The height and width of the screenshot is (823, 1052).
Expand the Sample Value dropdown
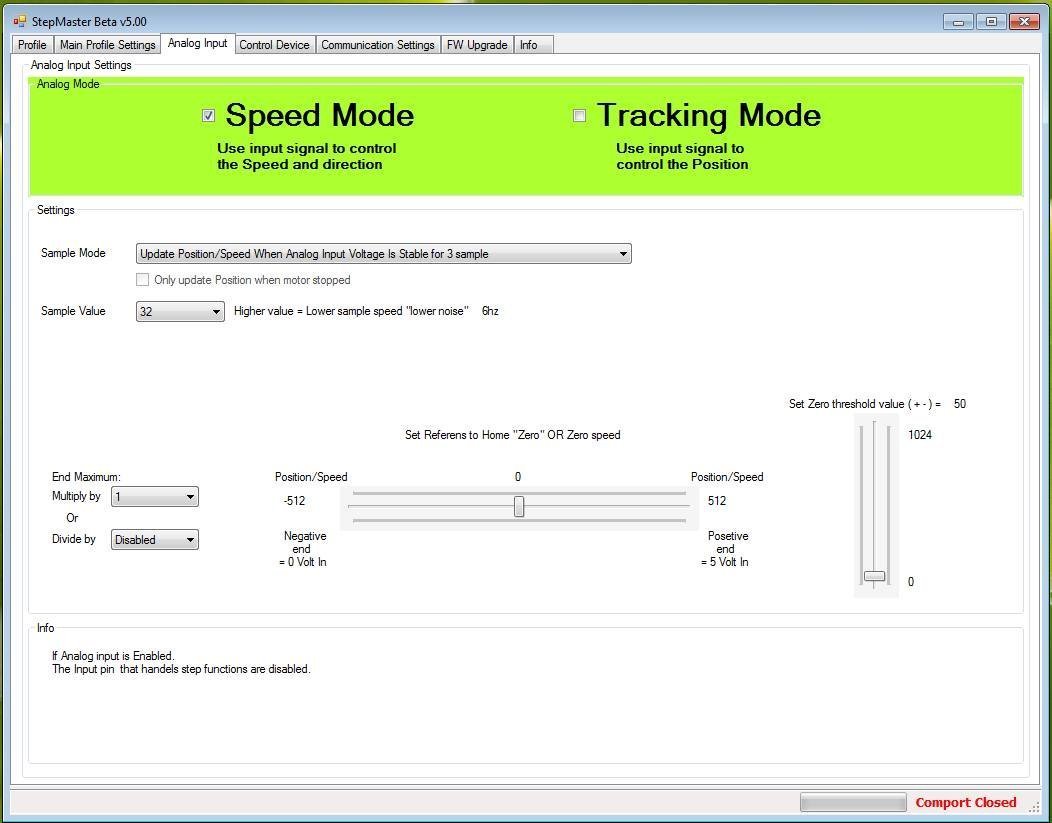[x=180, y=311]
